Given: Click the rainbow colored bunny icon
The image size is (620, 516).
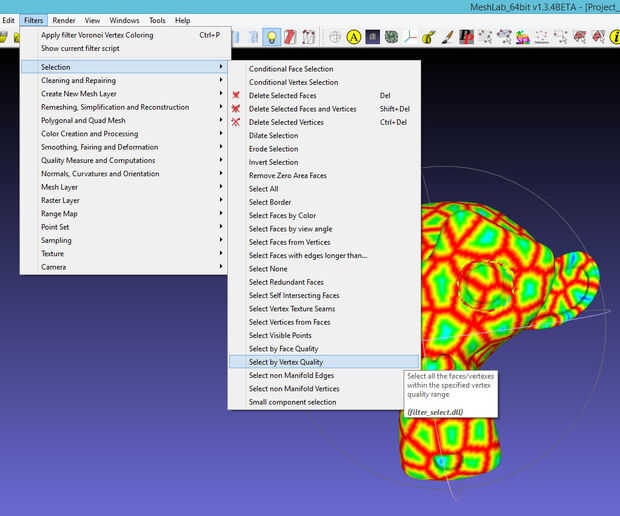Looking at the screenshot, I should pos(522,37).
